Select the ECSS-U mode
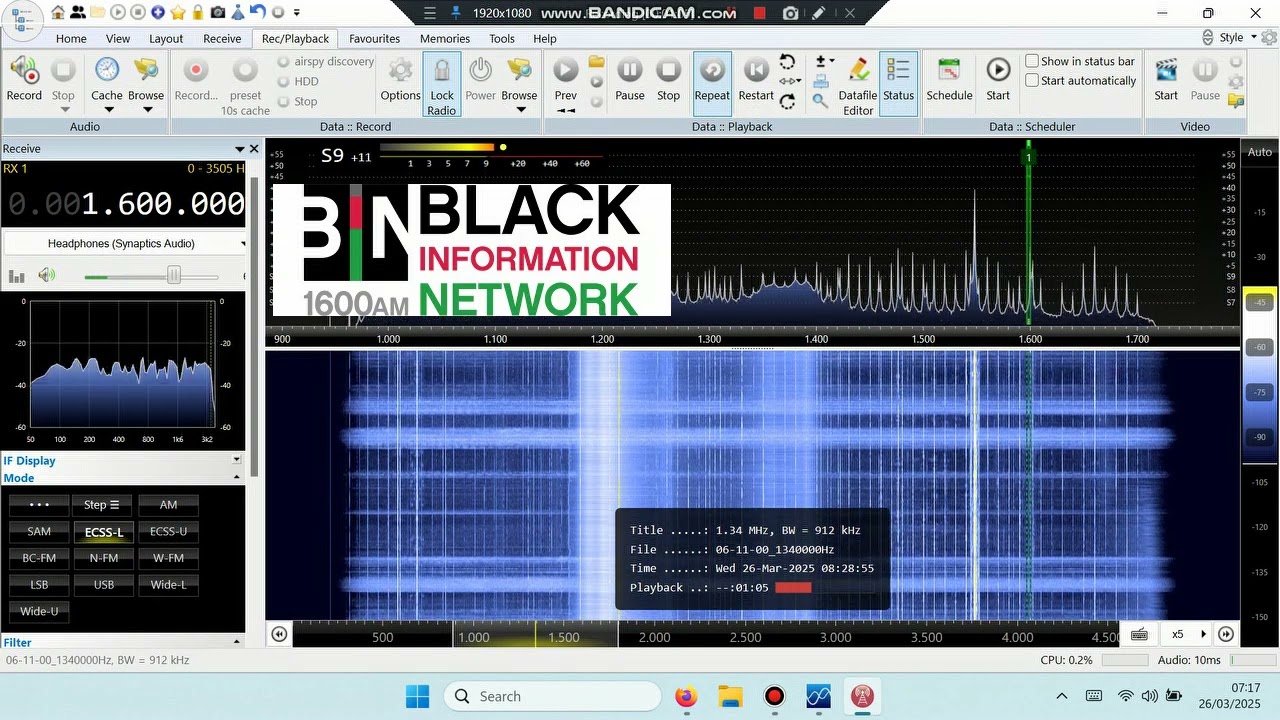 pyautogui.click(x=168, y=531)
